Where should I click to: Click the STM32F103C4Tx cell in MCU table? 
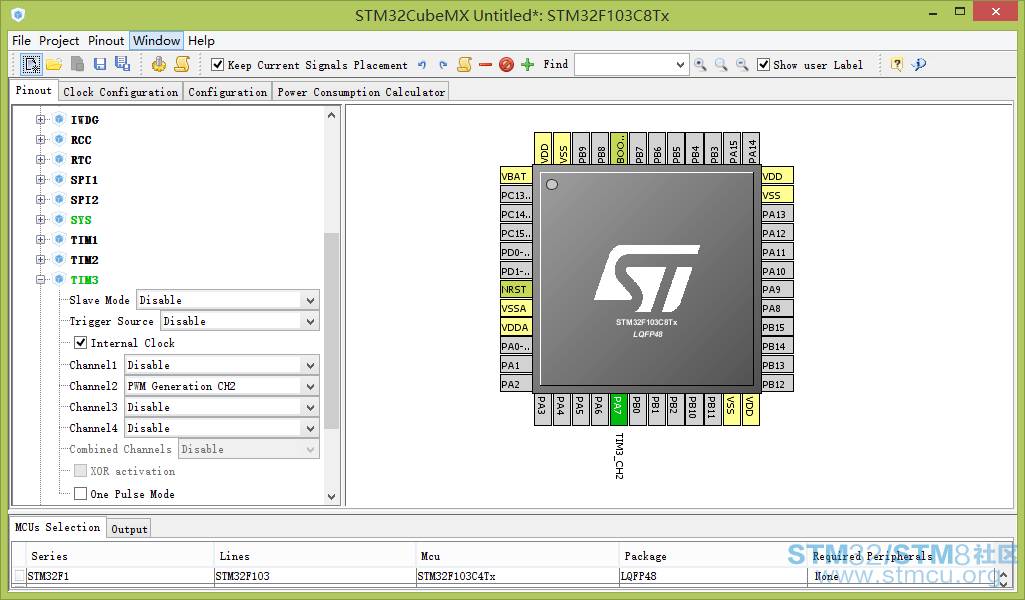(x=517, y=576)
